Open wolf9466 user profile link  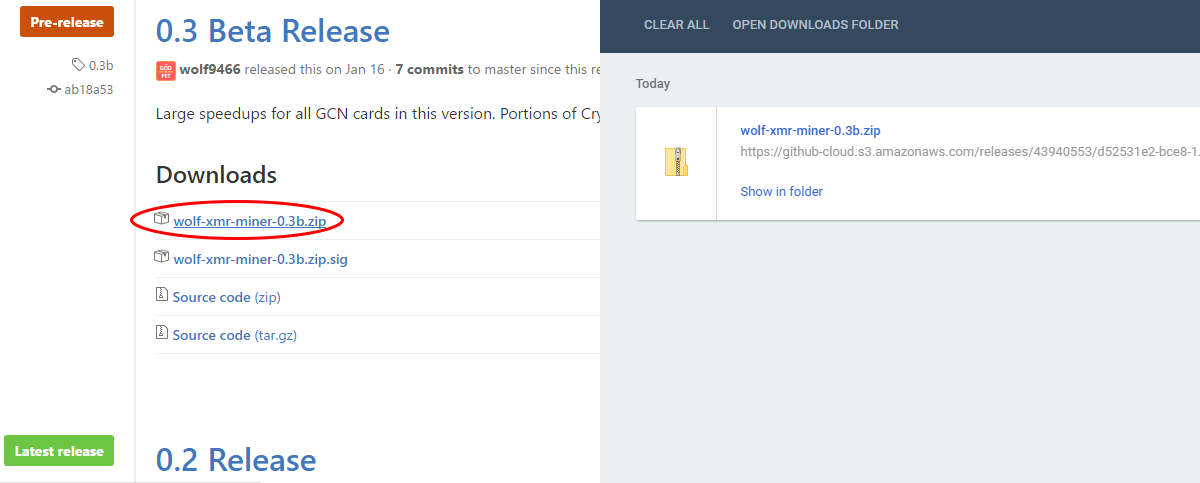[210, 70]
